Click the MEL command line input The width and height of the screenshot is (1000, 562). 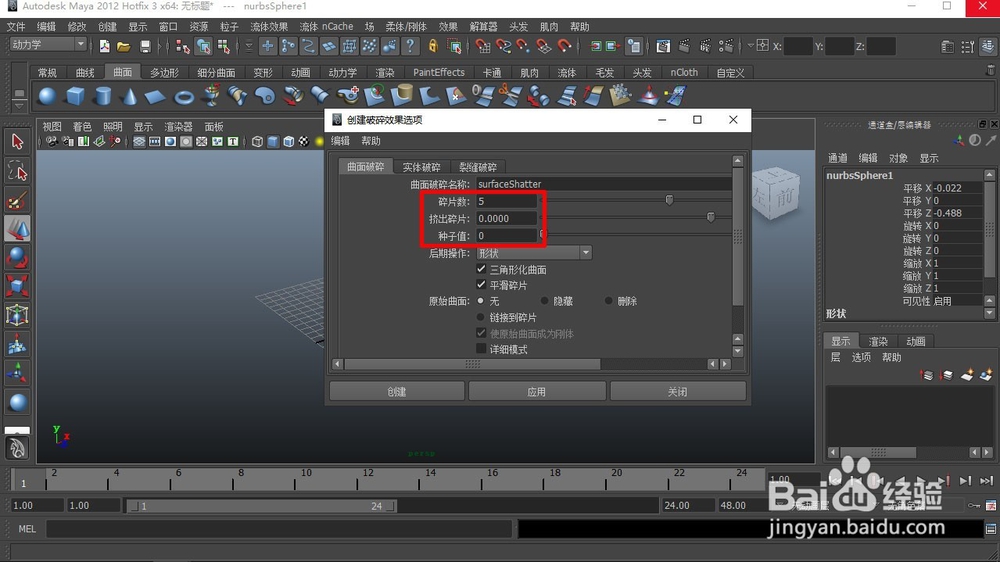(x=279, y=529)
